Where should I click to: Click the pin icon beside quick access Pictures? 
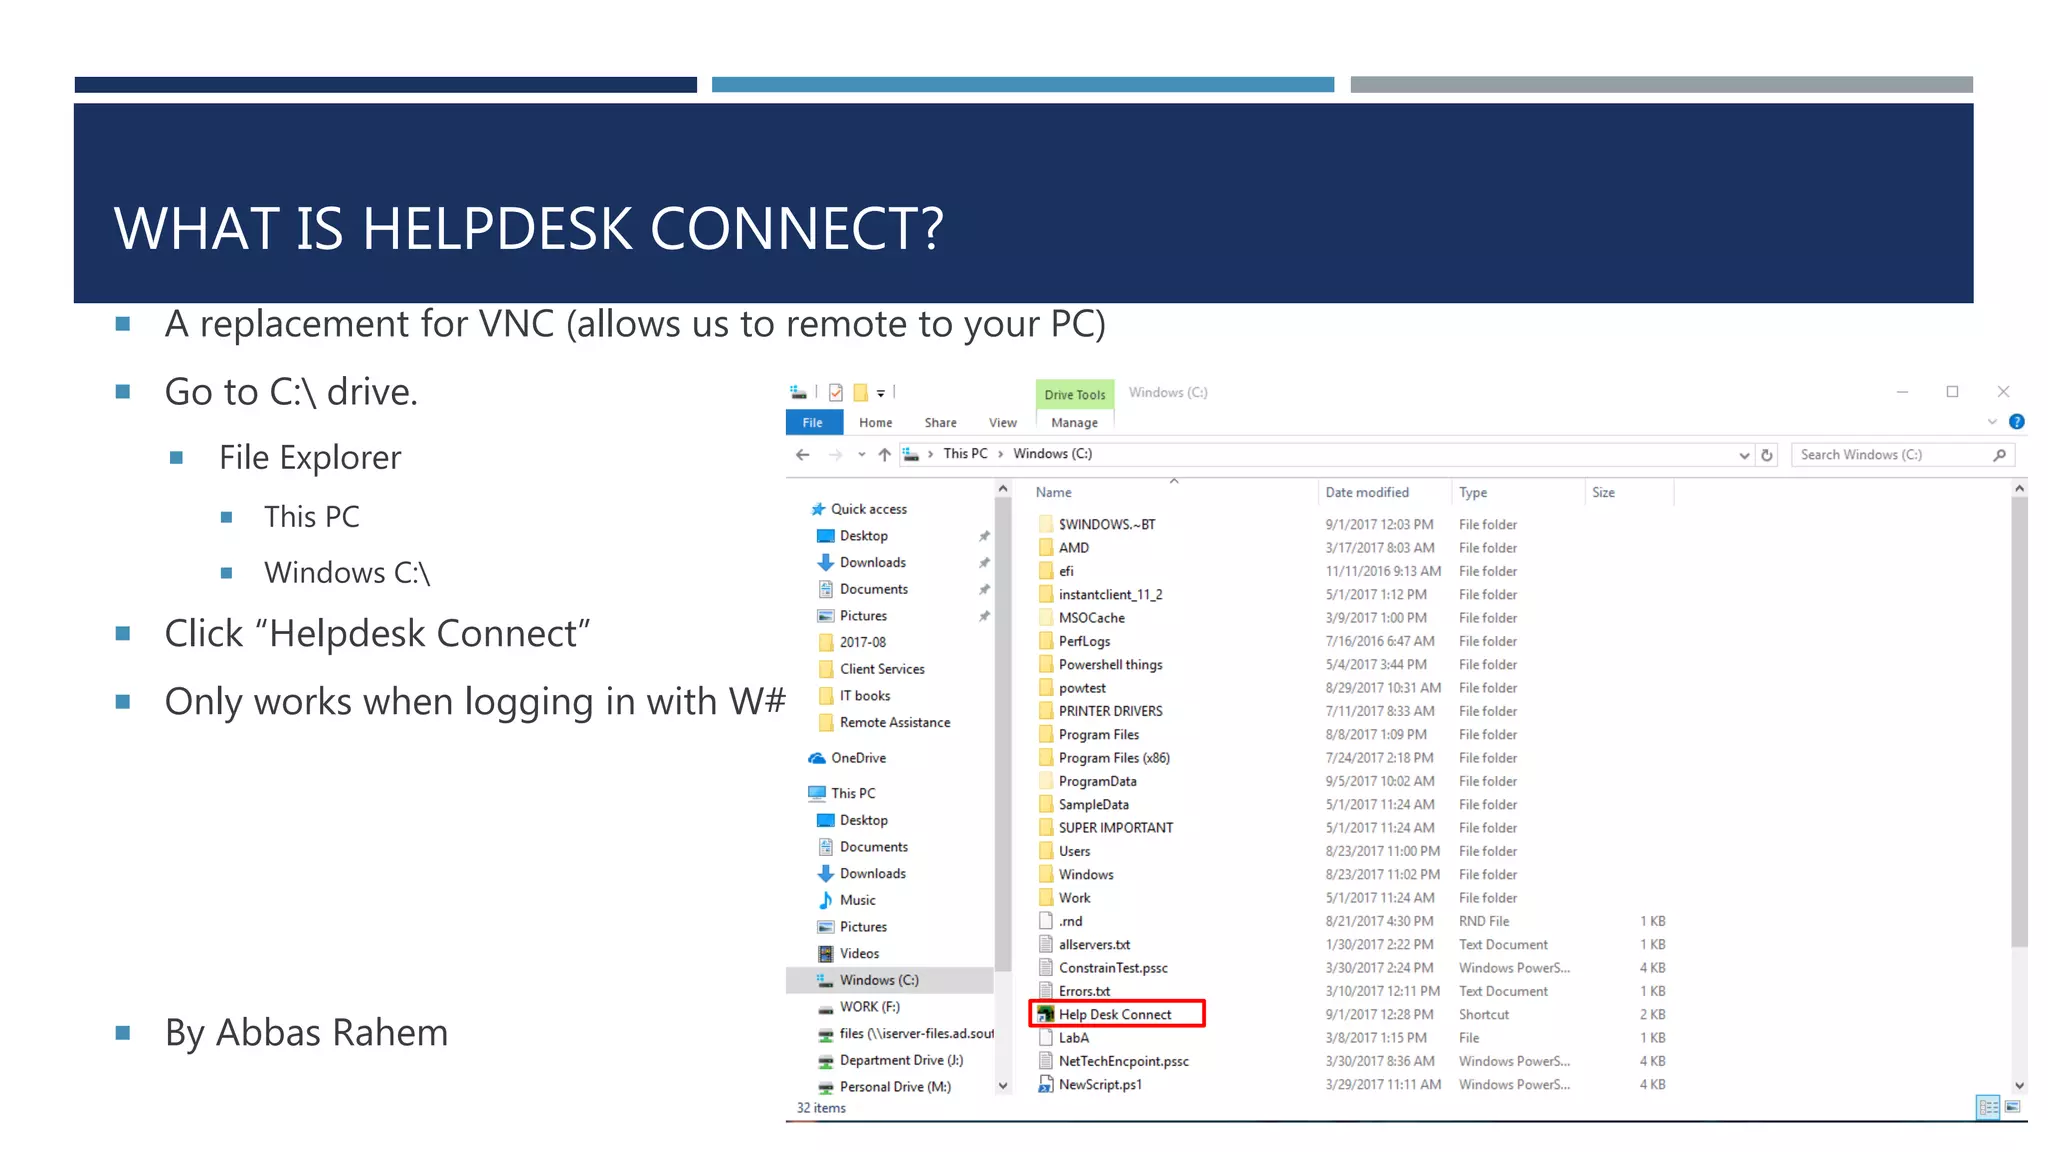pyautogui.click(x=984, y=616)
